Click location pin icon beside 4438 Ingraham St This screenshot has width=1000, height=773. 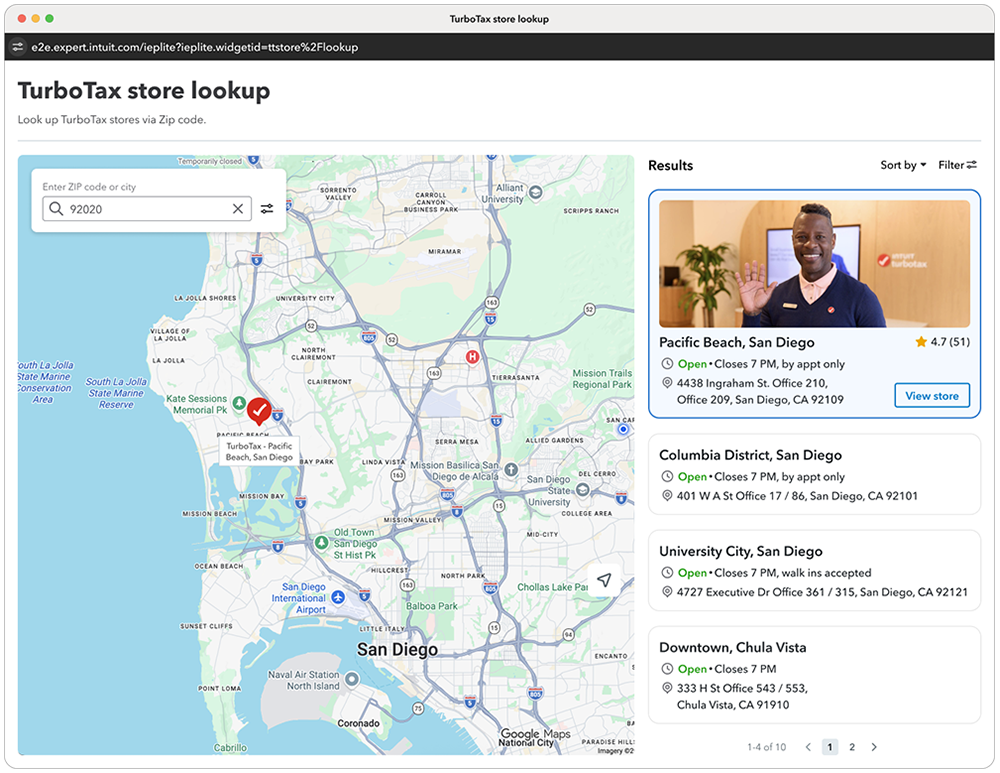click(x=667, y=383)
